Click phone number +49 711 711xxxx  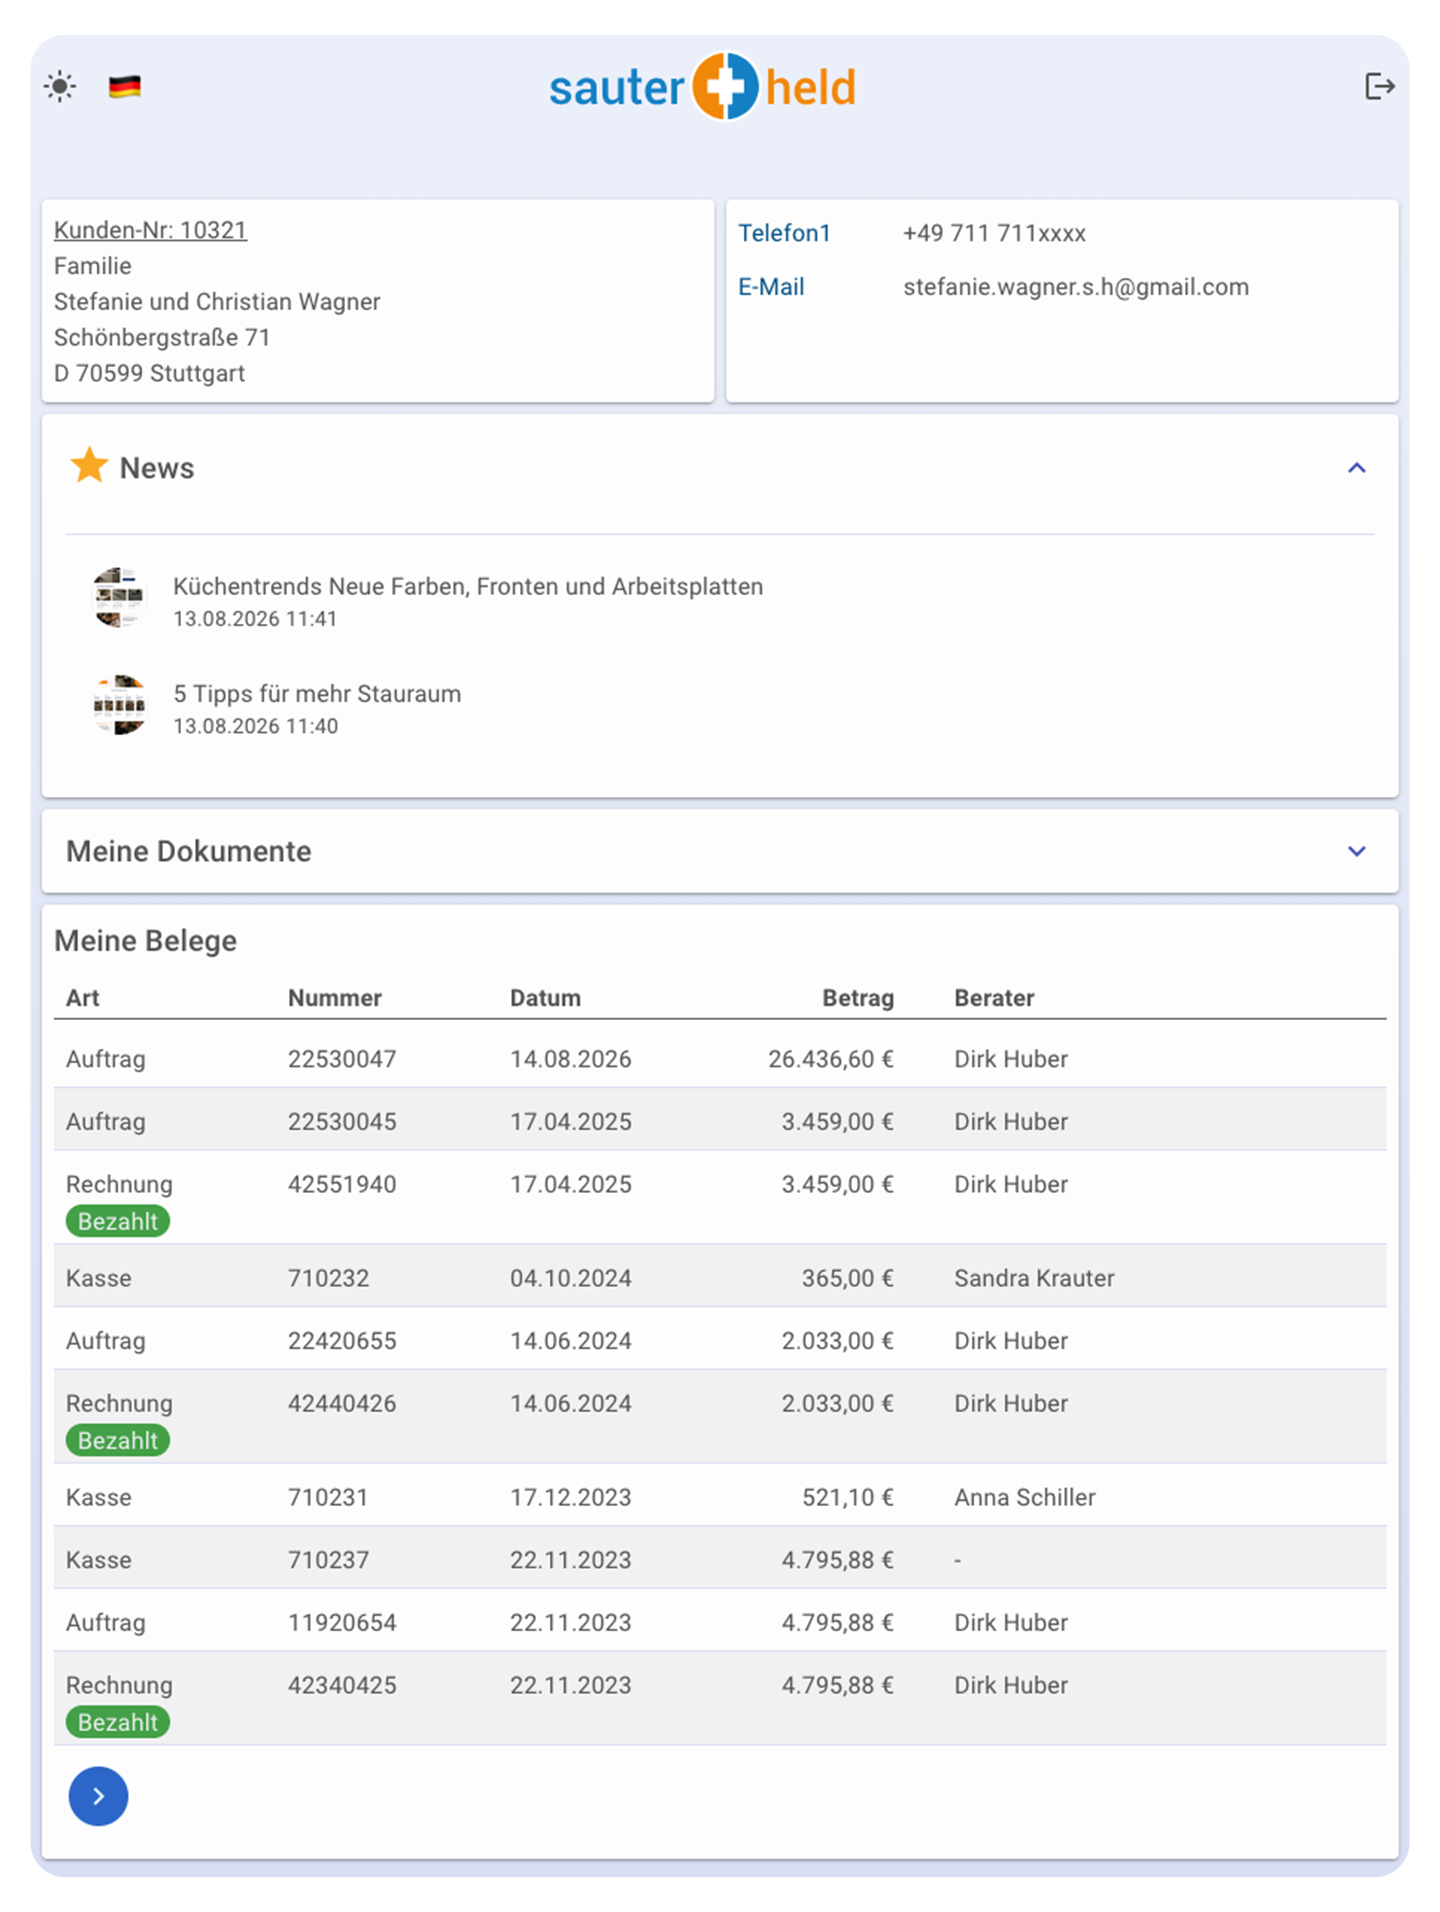coord(994,233)
